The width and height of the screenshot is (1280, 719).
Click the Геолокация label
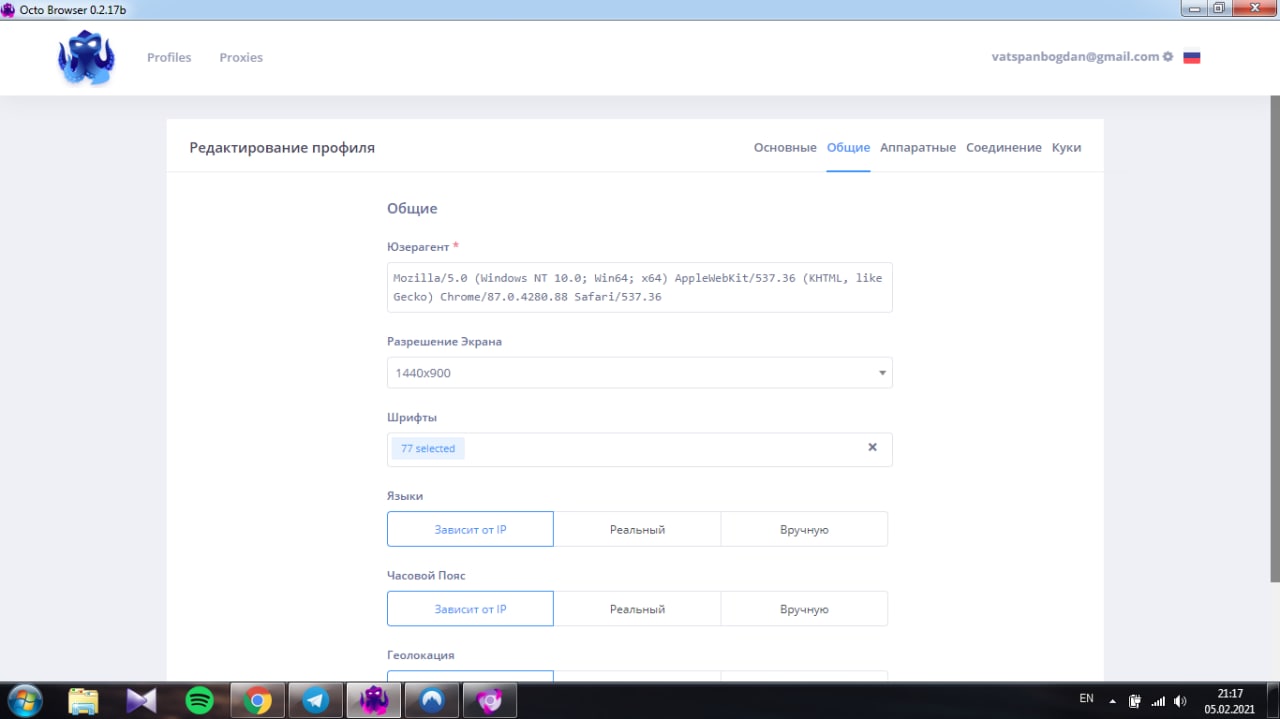[x=420, y=655]
